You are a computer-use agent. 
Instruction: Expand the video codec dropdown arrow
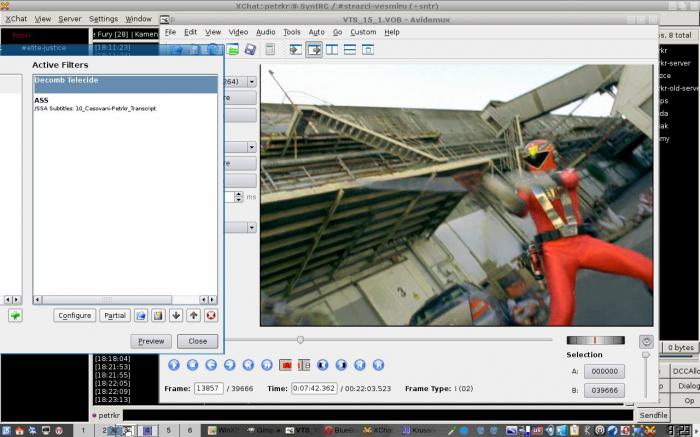coord(252,82)
